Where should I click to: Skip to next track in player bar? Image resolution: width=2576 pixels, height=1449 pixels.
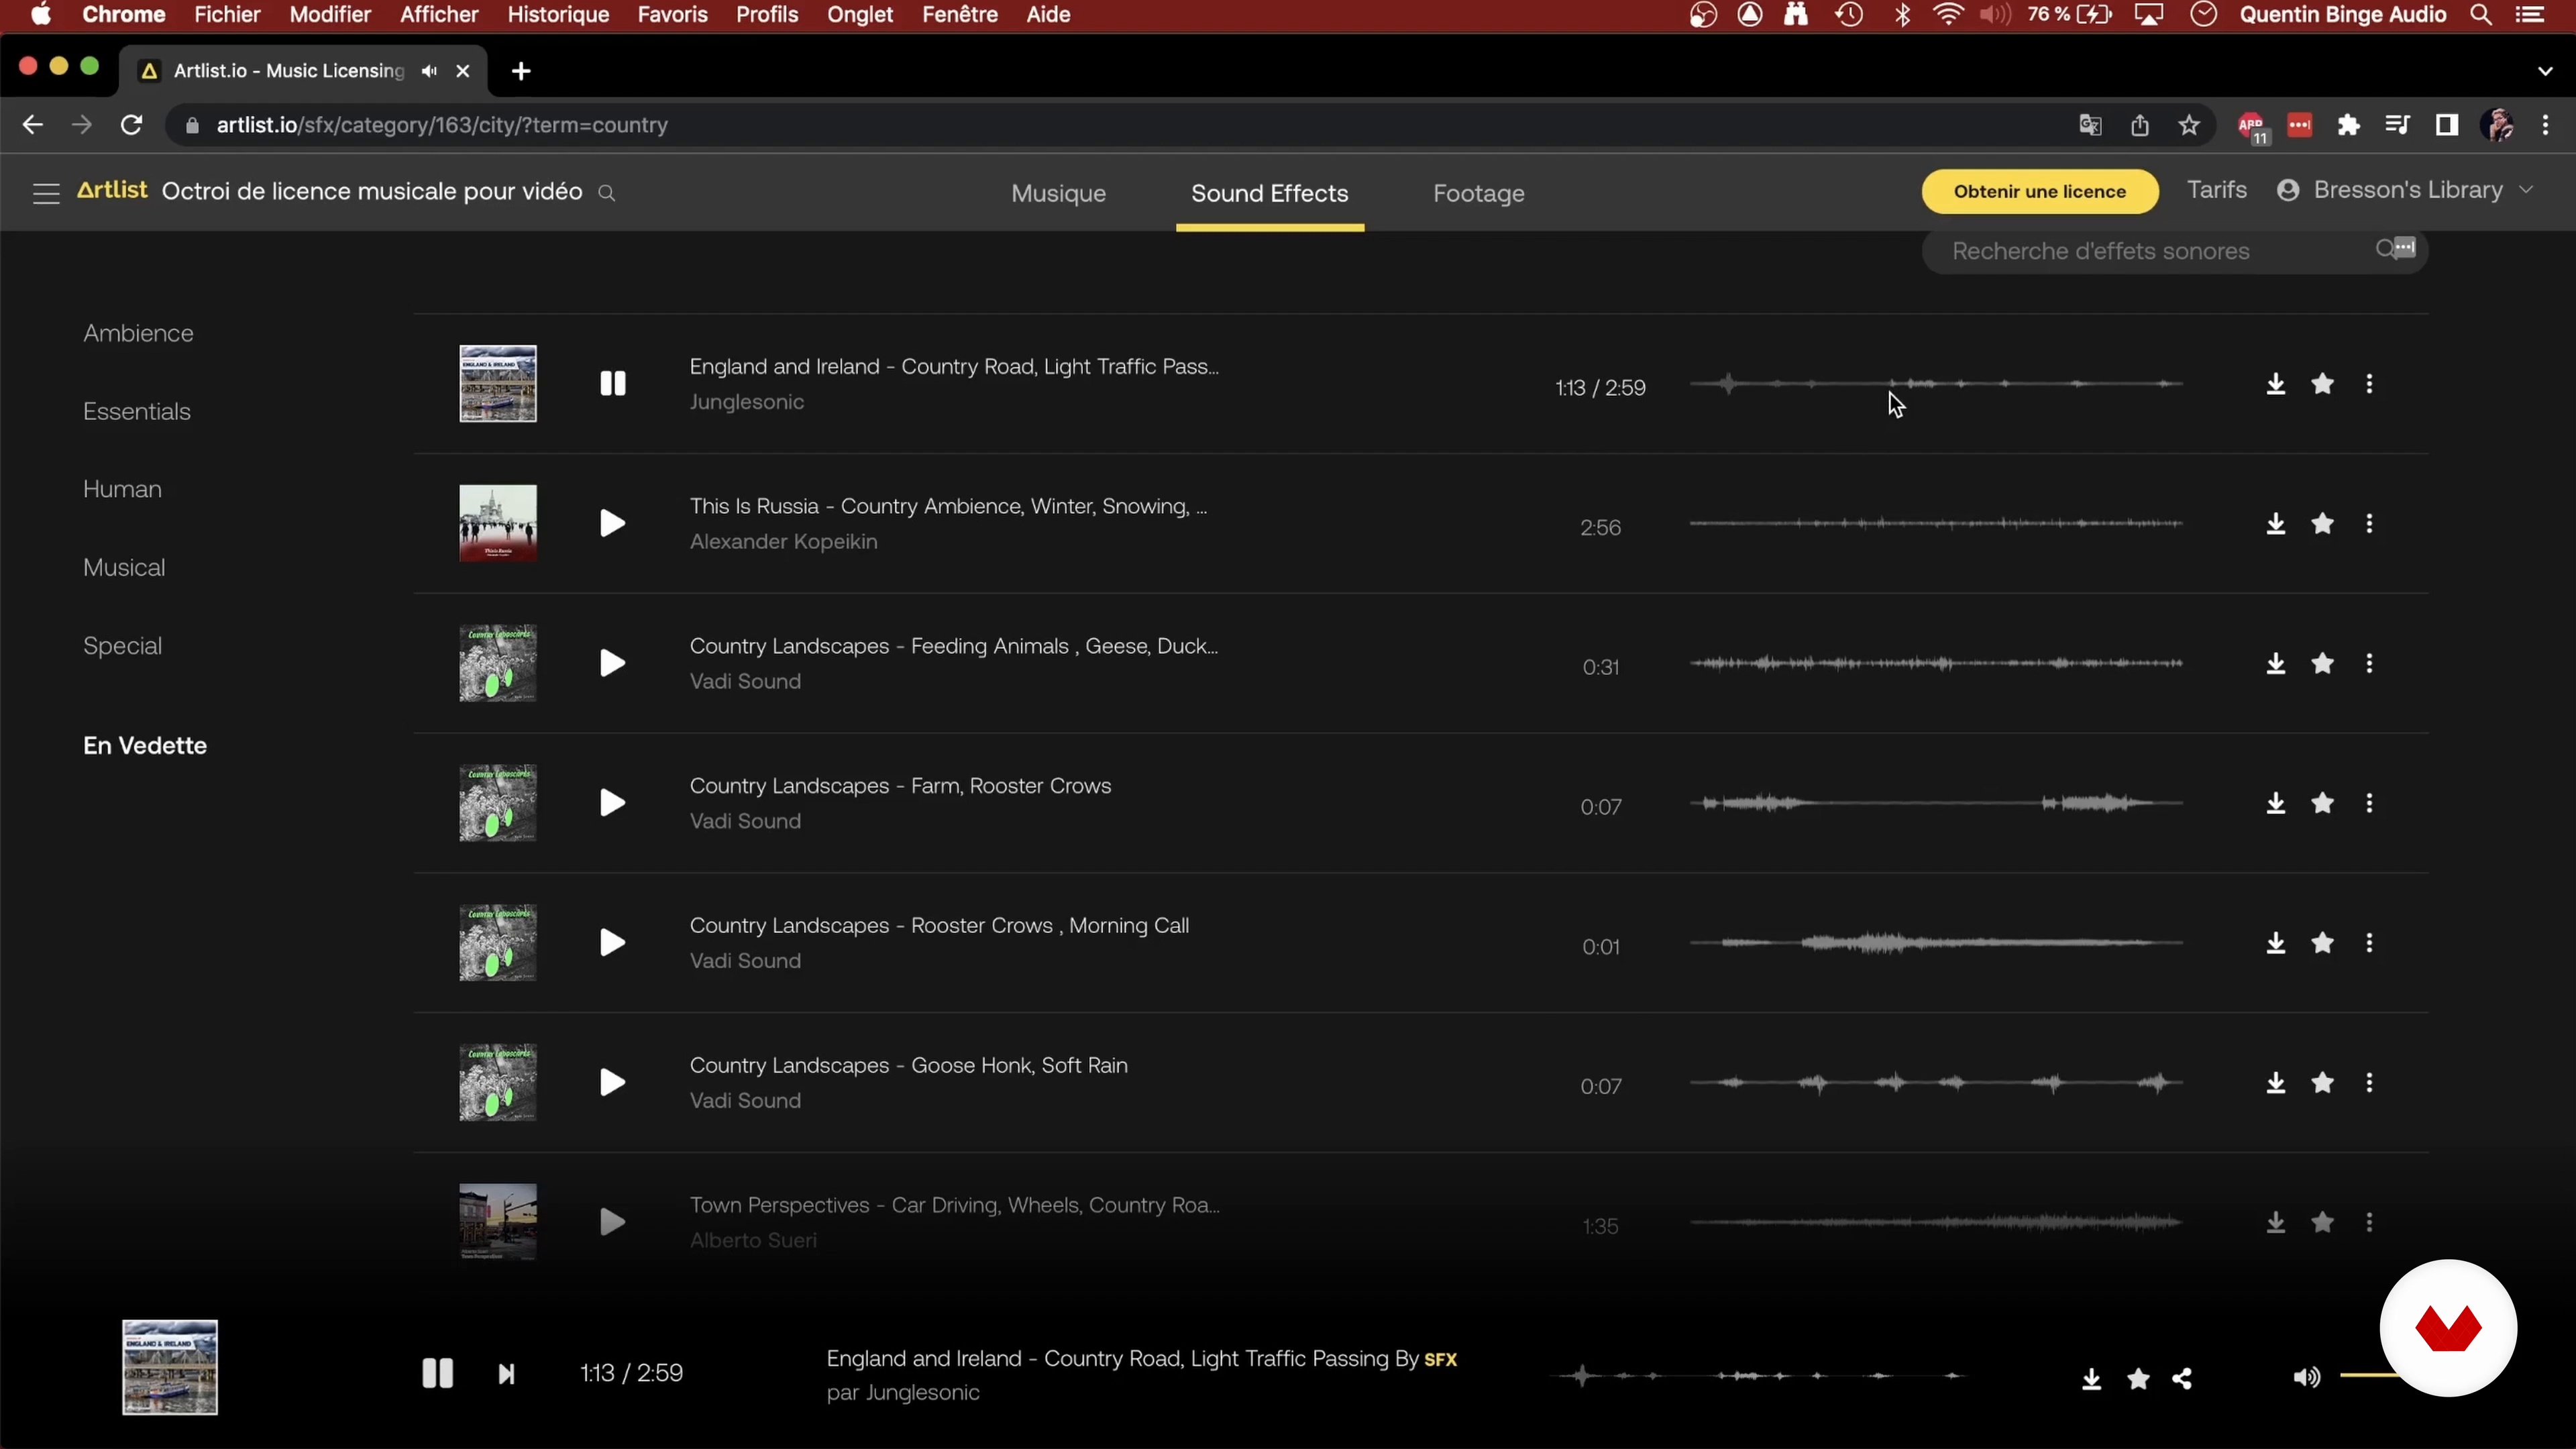506,1375
